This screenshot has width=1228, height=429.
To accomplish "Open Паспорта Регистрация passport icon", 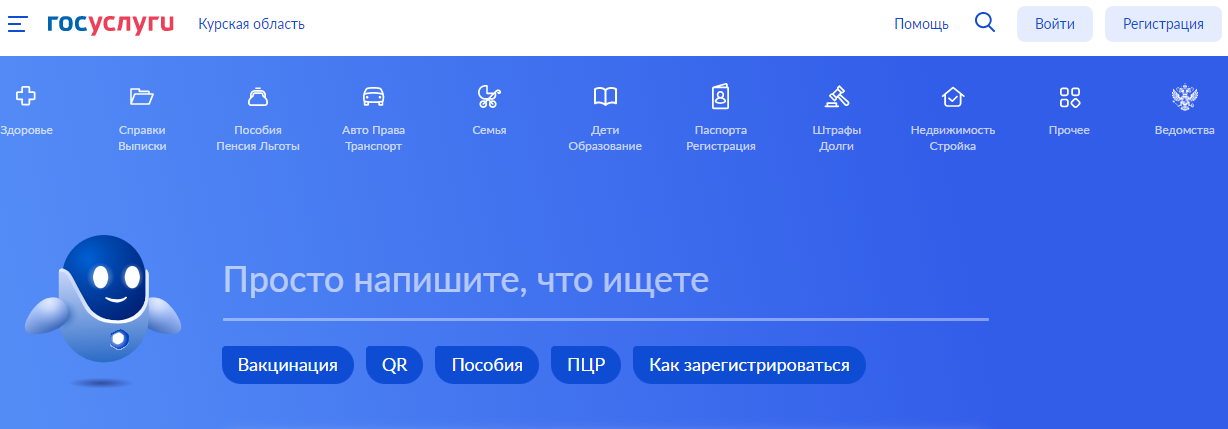I will point(721,97).
